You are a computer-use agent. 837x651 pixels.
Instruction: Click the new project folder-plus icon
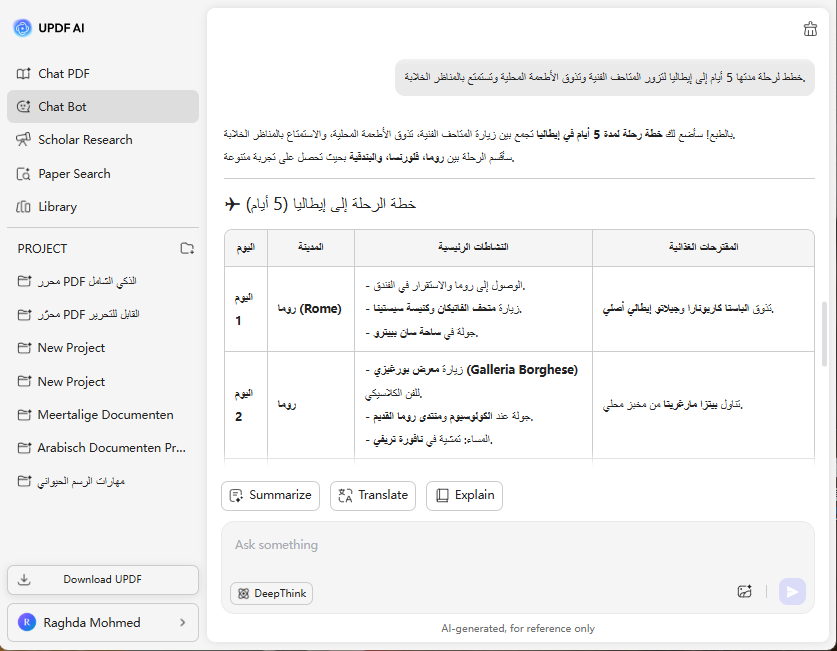(187, 248)
